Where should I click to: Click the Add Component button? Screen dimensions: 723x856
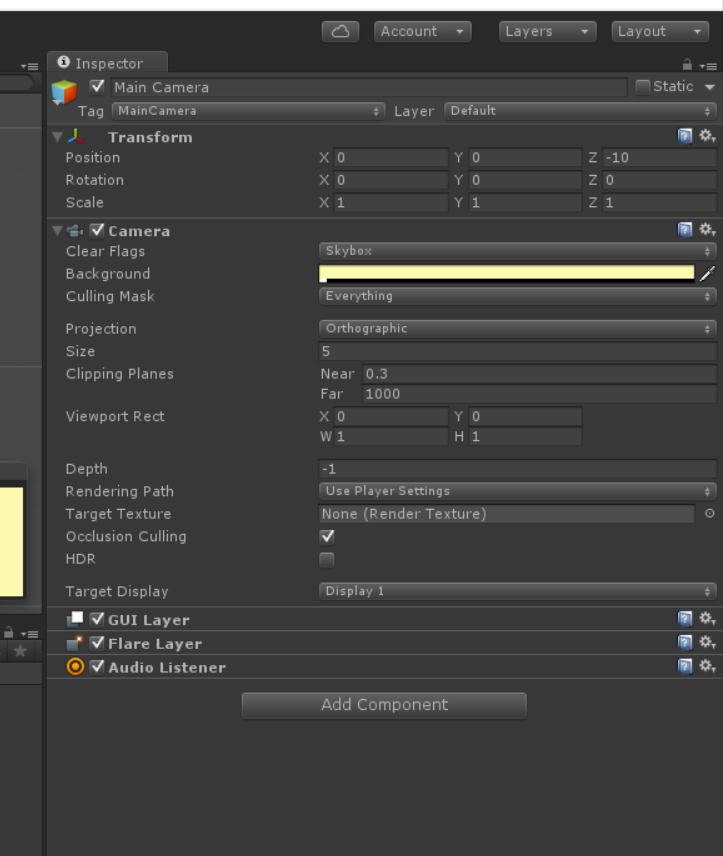point(384,705)
